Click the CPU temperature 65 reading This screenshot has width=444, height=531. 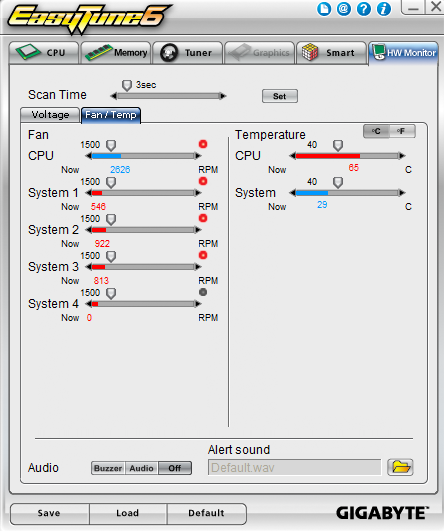click(x=354, y=168)
